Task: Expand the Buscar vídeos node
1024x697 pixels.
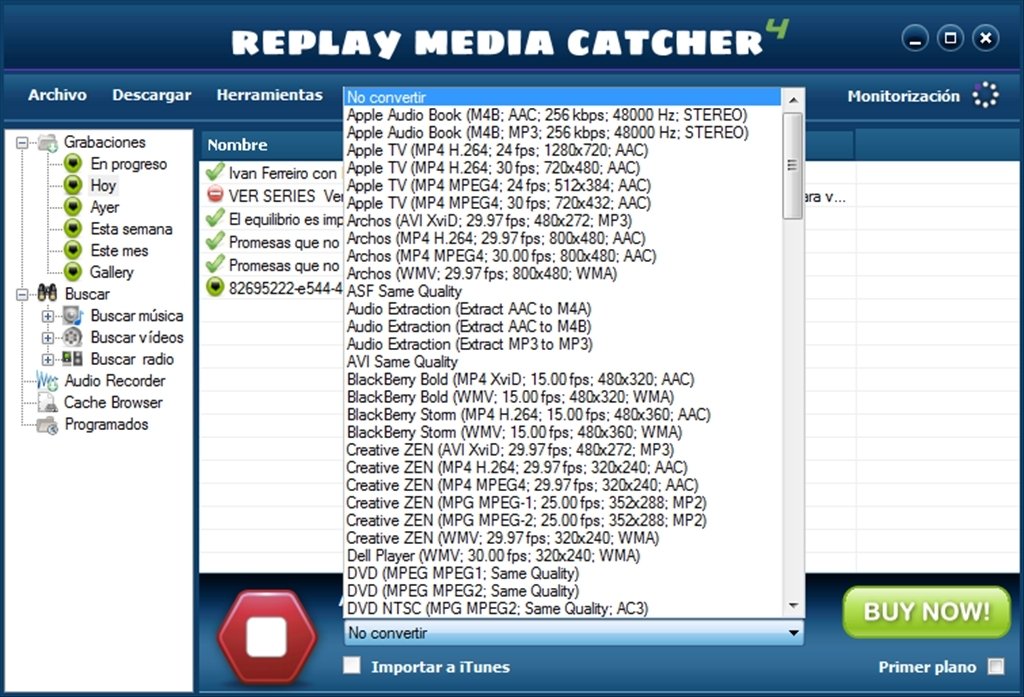Action: coord(48,338)
